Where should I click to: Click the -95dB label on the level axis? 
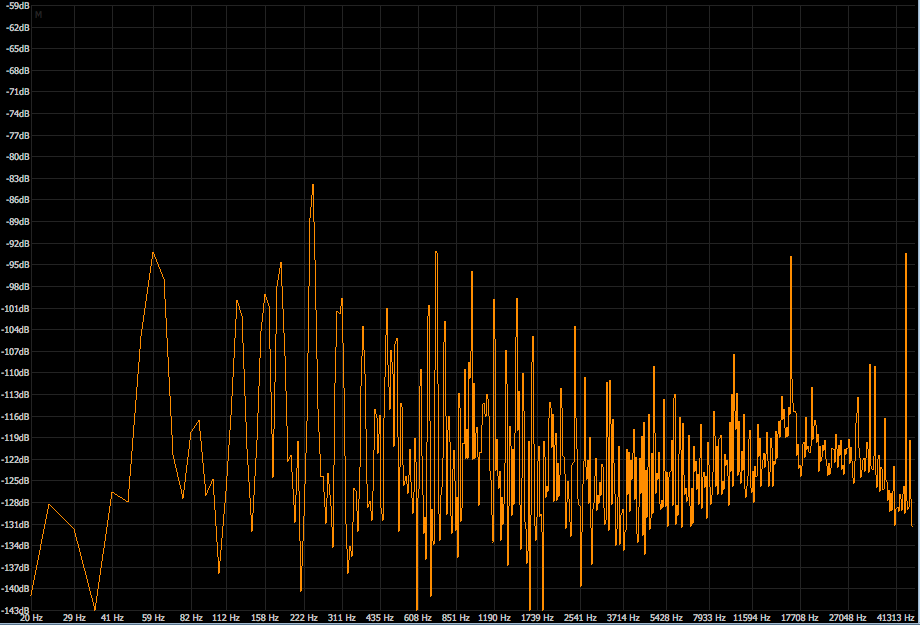click(17, 265)
